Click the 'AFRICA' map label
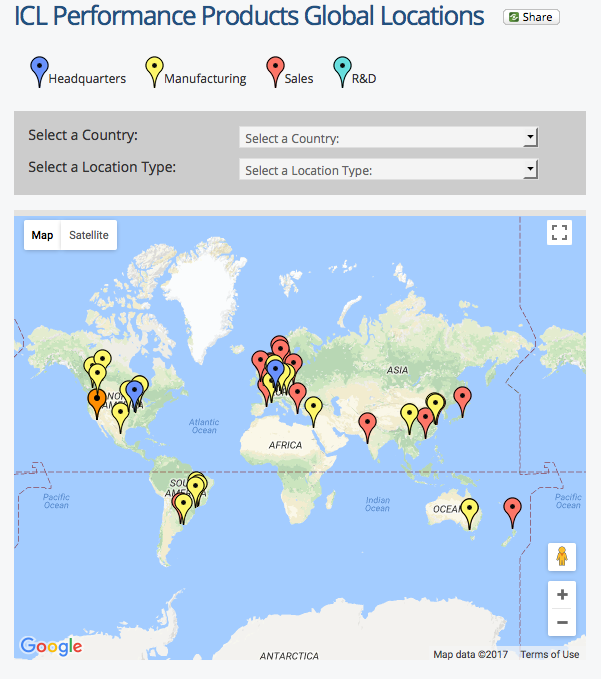This screenshot has height=679, width=601. (285, 445)
